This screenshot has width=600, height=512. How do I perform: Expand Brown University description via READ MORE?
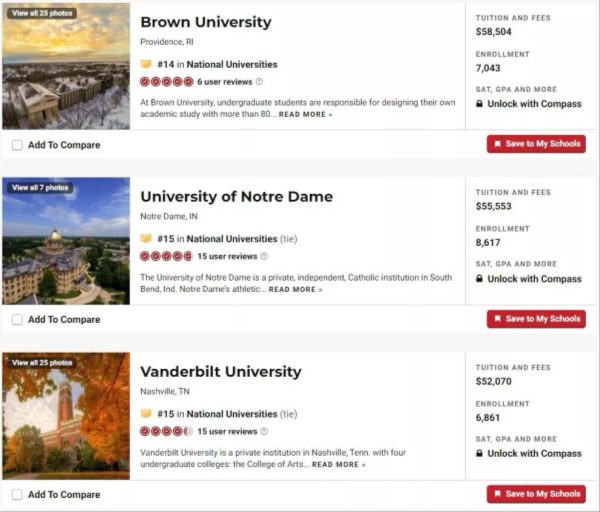tap(305, 114)
